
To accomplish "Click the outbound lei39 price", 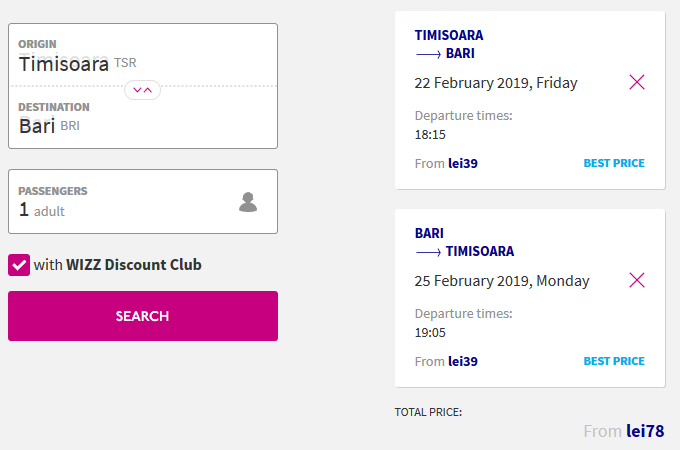I will click(x=463, y=163).
